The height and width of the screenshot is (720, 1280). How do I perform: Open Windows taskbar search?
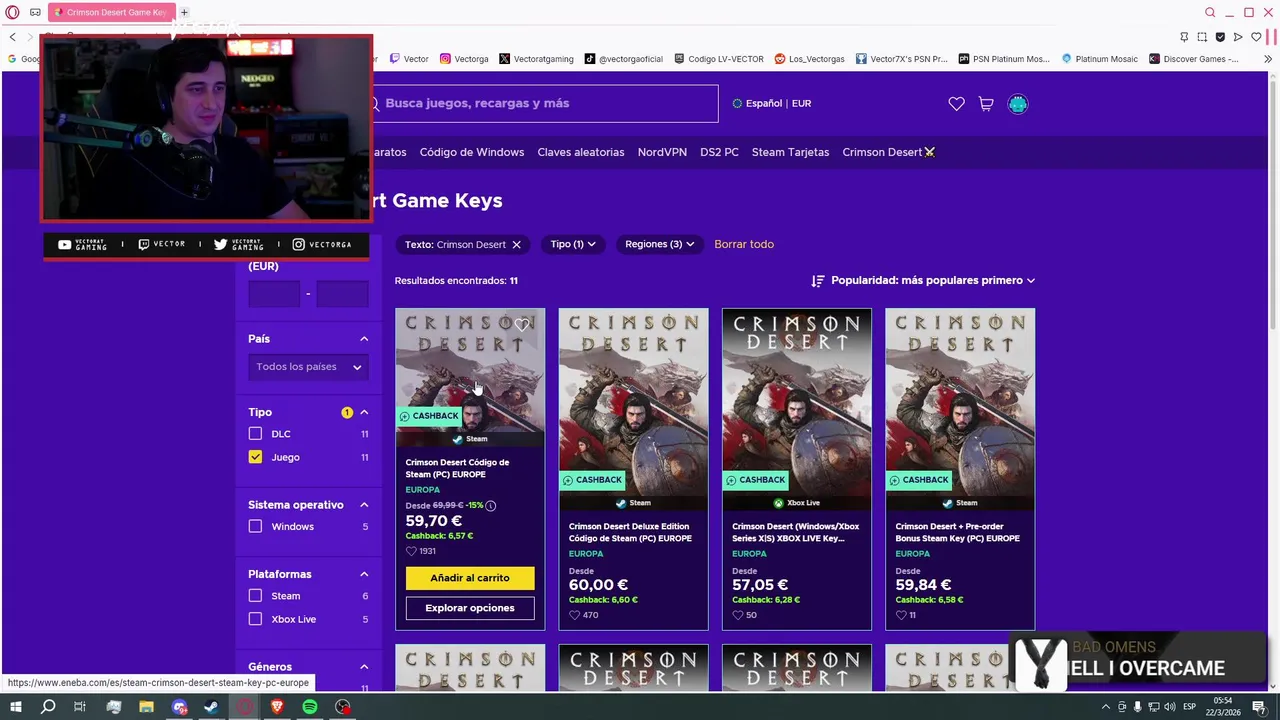click(x=48, y=707)
